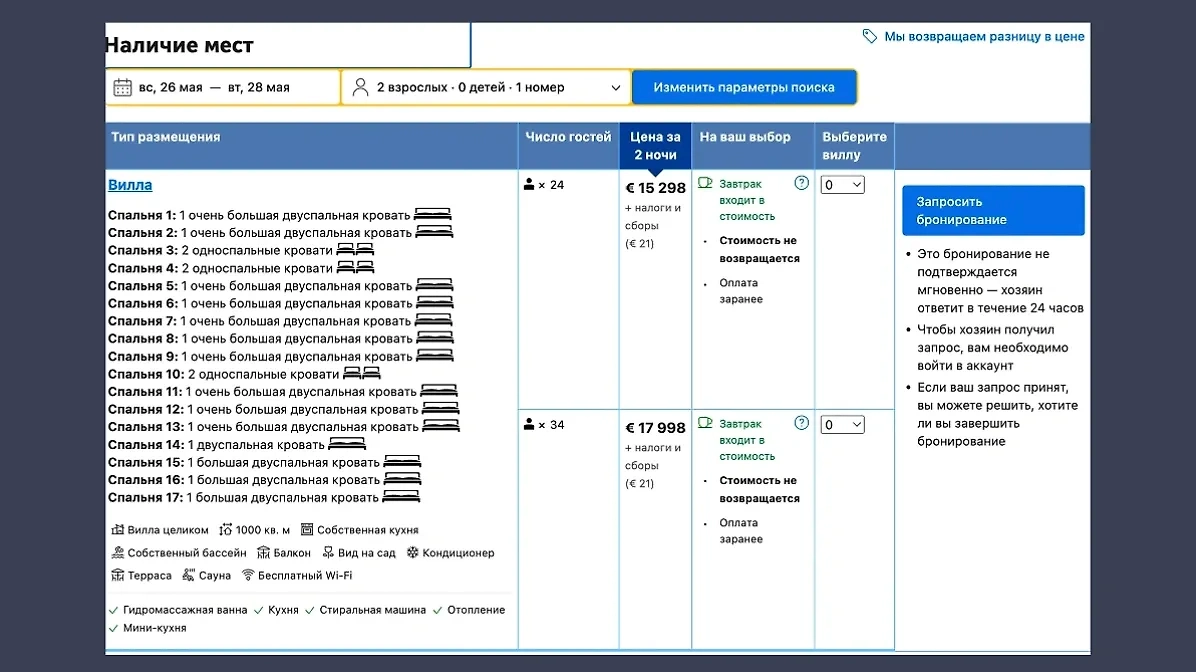
Task: Open villa quantity dropdown for 34 guests
Action: (842, 425)
